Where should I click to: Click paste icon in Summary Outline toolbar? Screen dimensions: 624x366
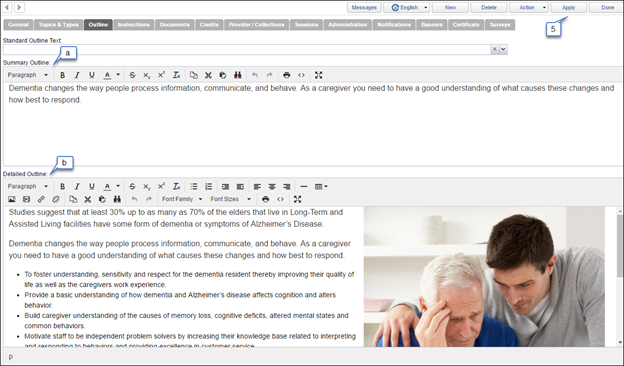pyautogui.click(x=223, y=75)
